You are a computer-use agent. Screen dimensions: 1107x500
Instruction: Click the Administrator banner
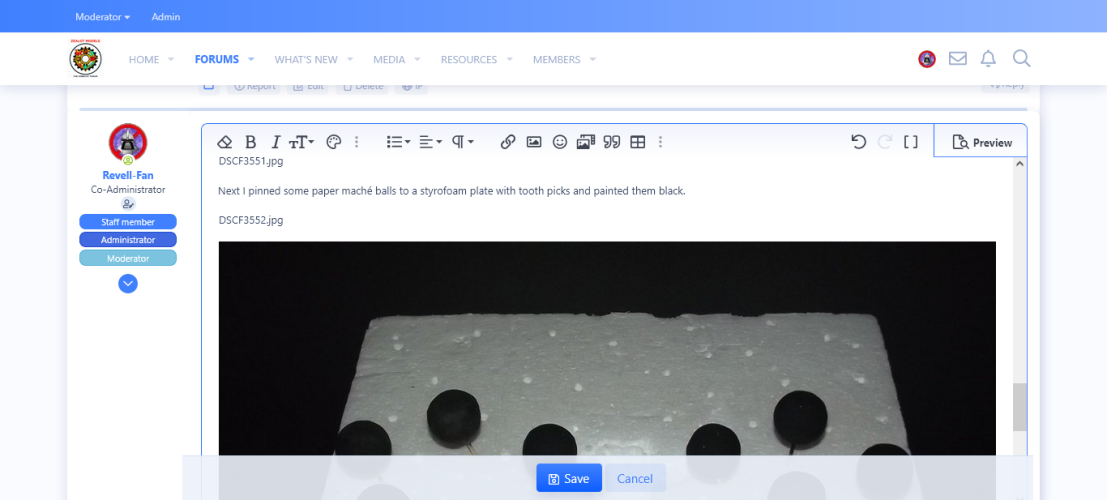click(128, 240)
